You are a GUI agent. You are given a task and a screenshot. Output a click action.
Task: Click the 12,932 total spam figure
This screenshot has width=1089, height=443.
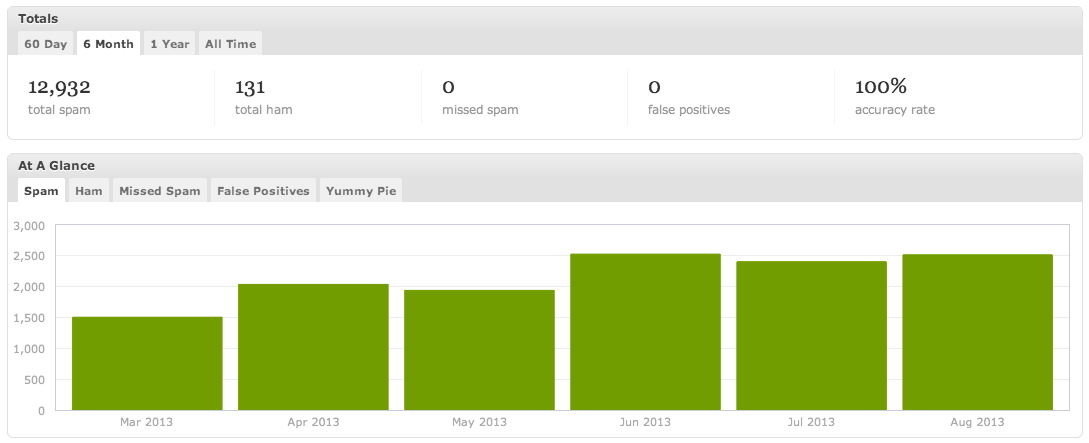pyautogui.click(x=59, y=88)
